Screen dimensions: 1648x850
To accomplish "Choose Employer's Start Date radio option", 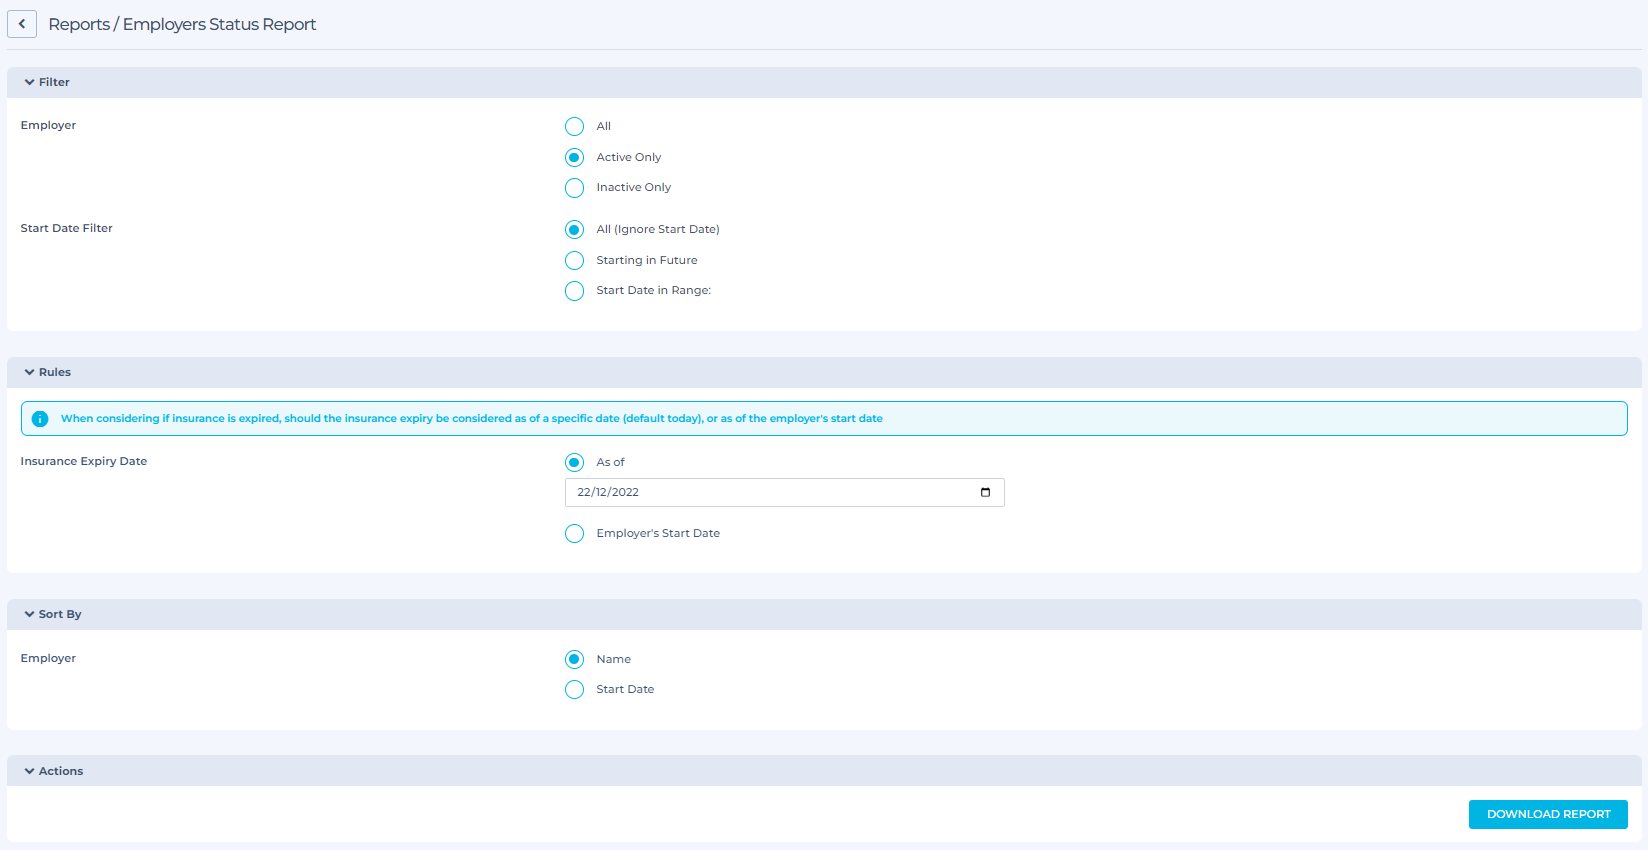I will point(574,533).
